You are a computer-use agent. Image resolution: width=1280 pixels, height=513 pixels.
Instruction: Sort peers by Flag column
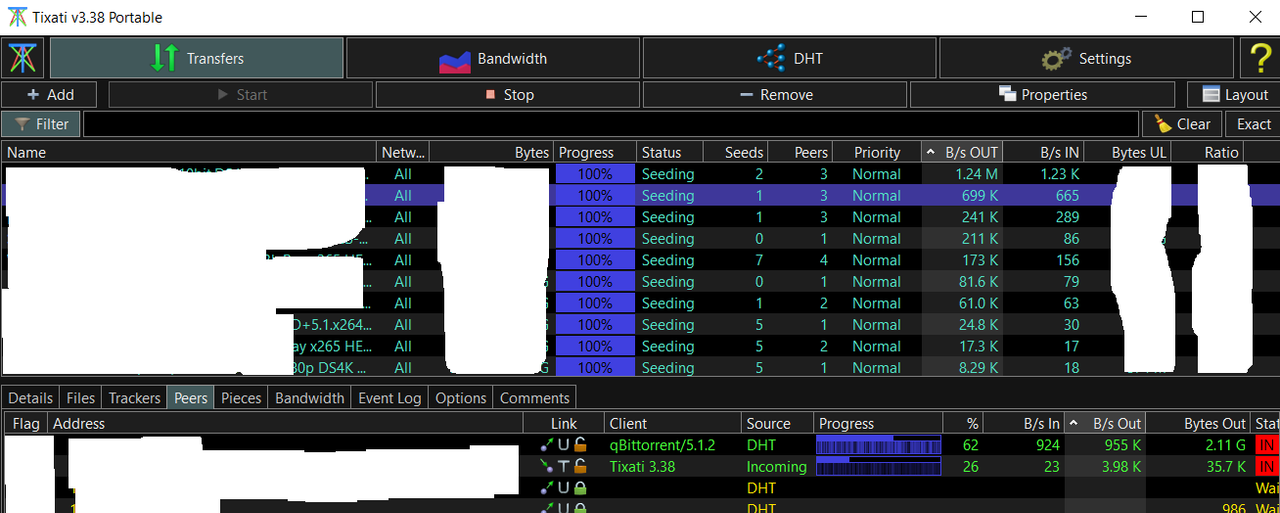[x=26, y=424]
